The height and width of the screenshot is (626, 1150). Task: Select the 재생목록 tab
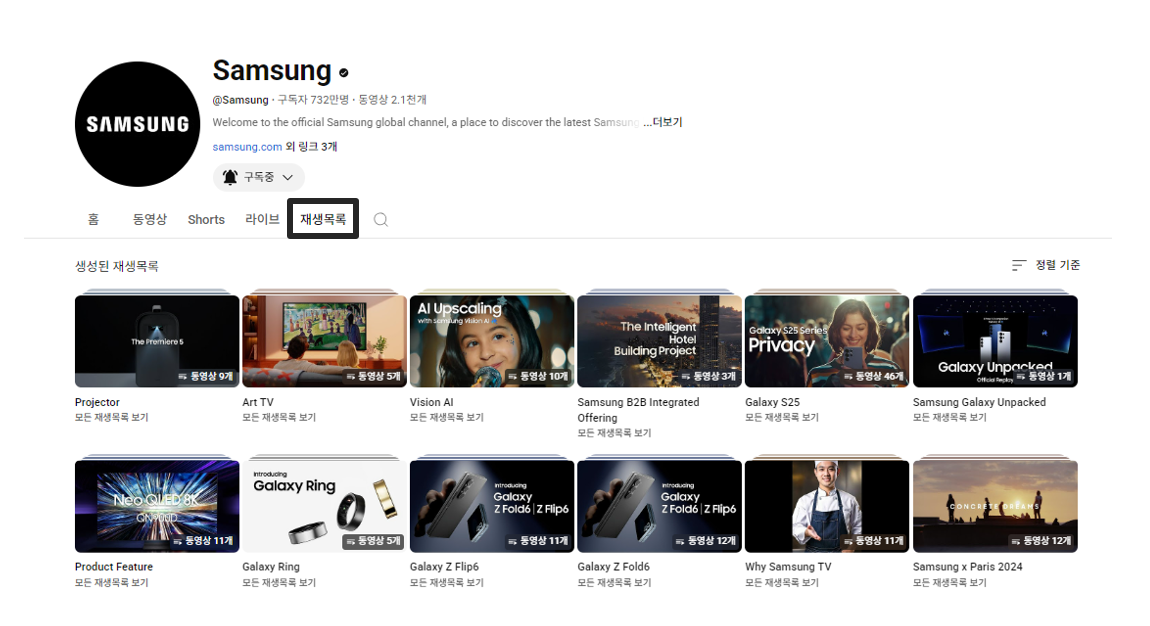coord(323,218)
